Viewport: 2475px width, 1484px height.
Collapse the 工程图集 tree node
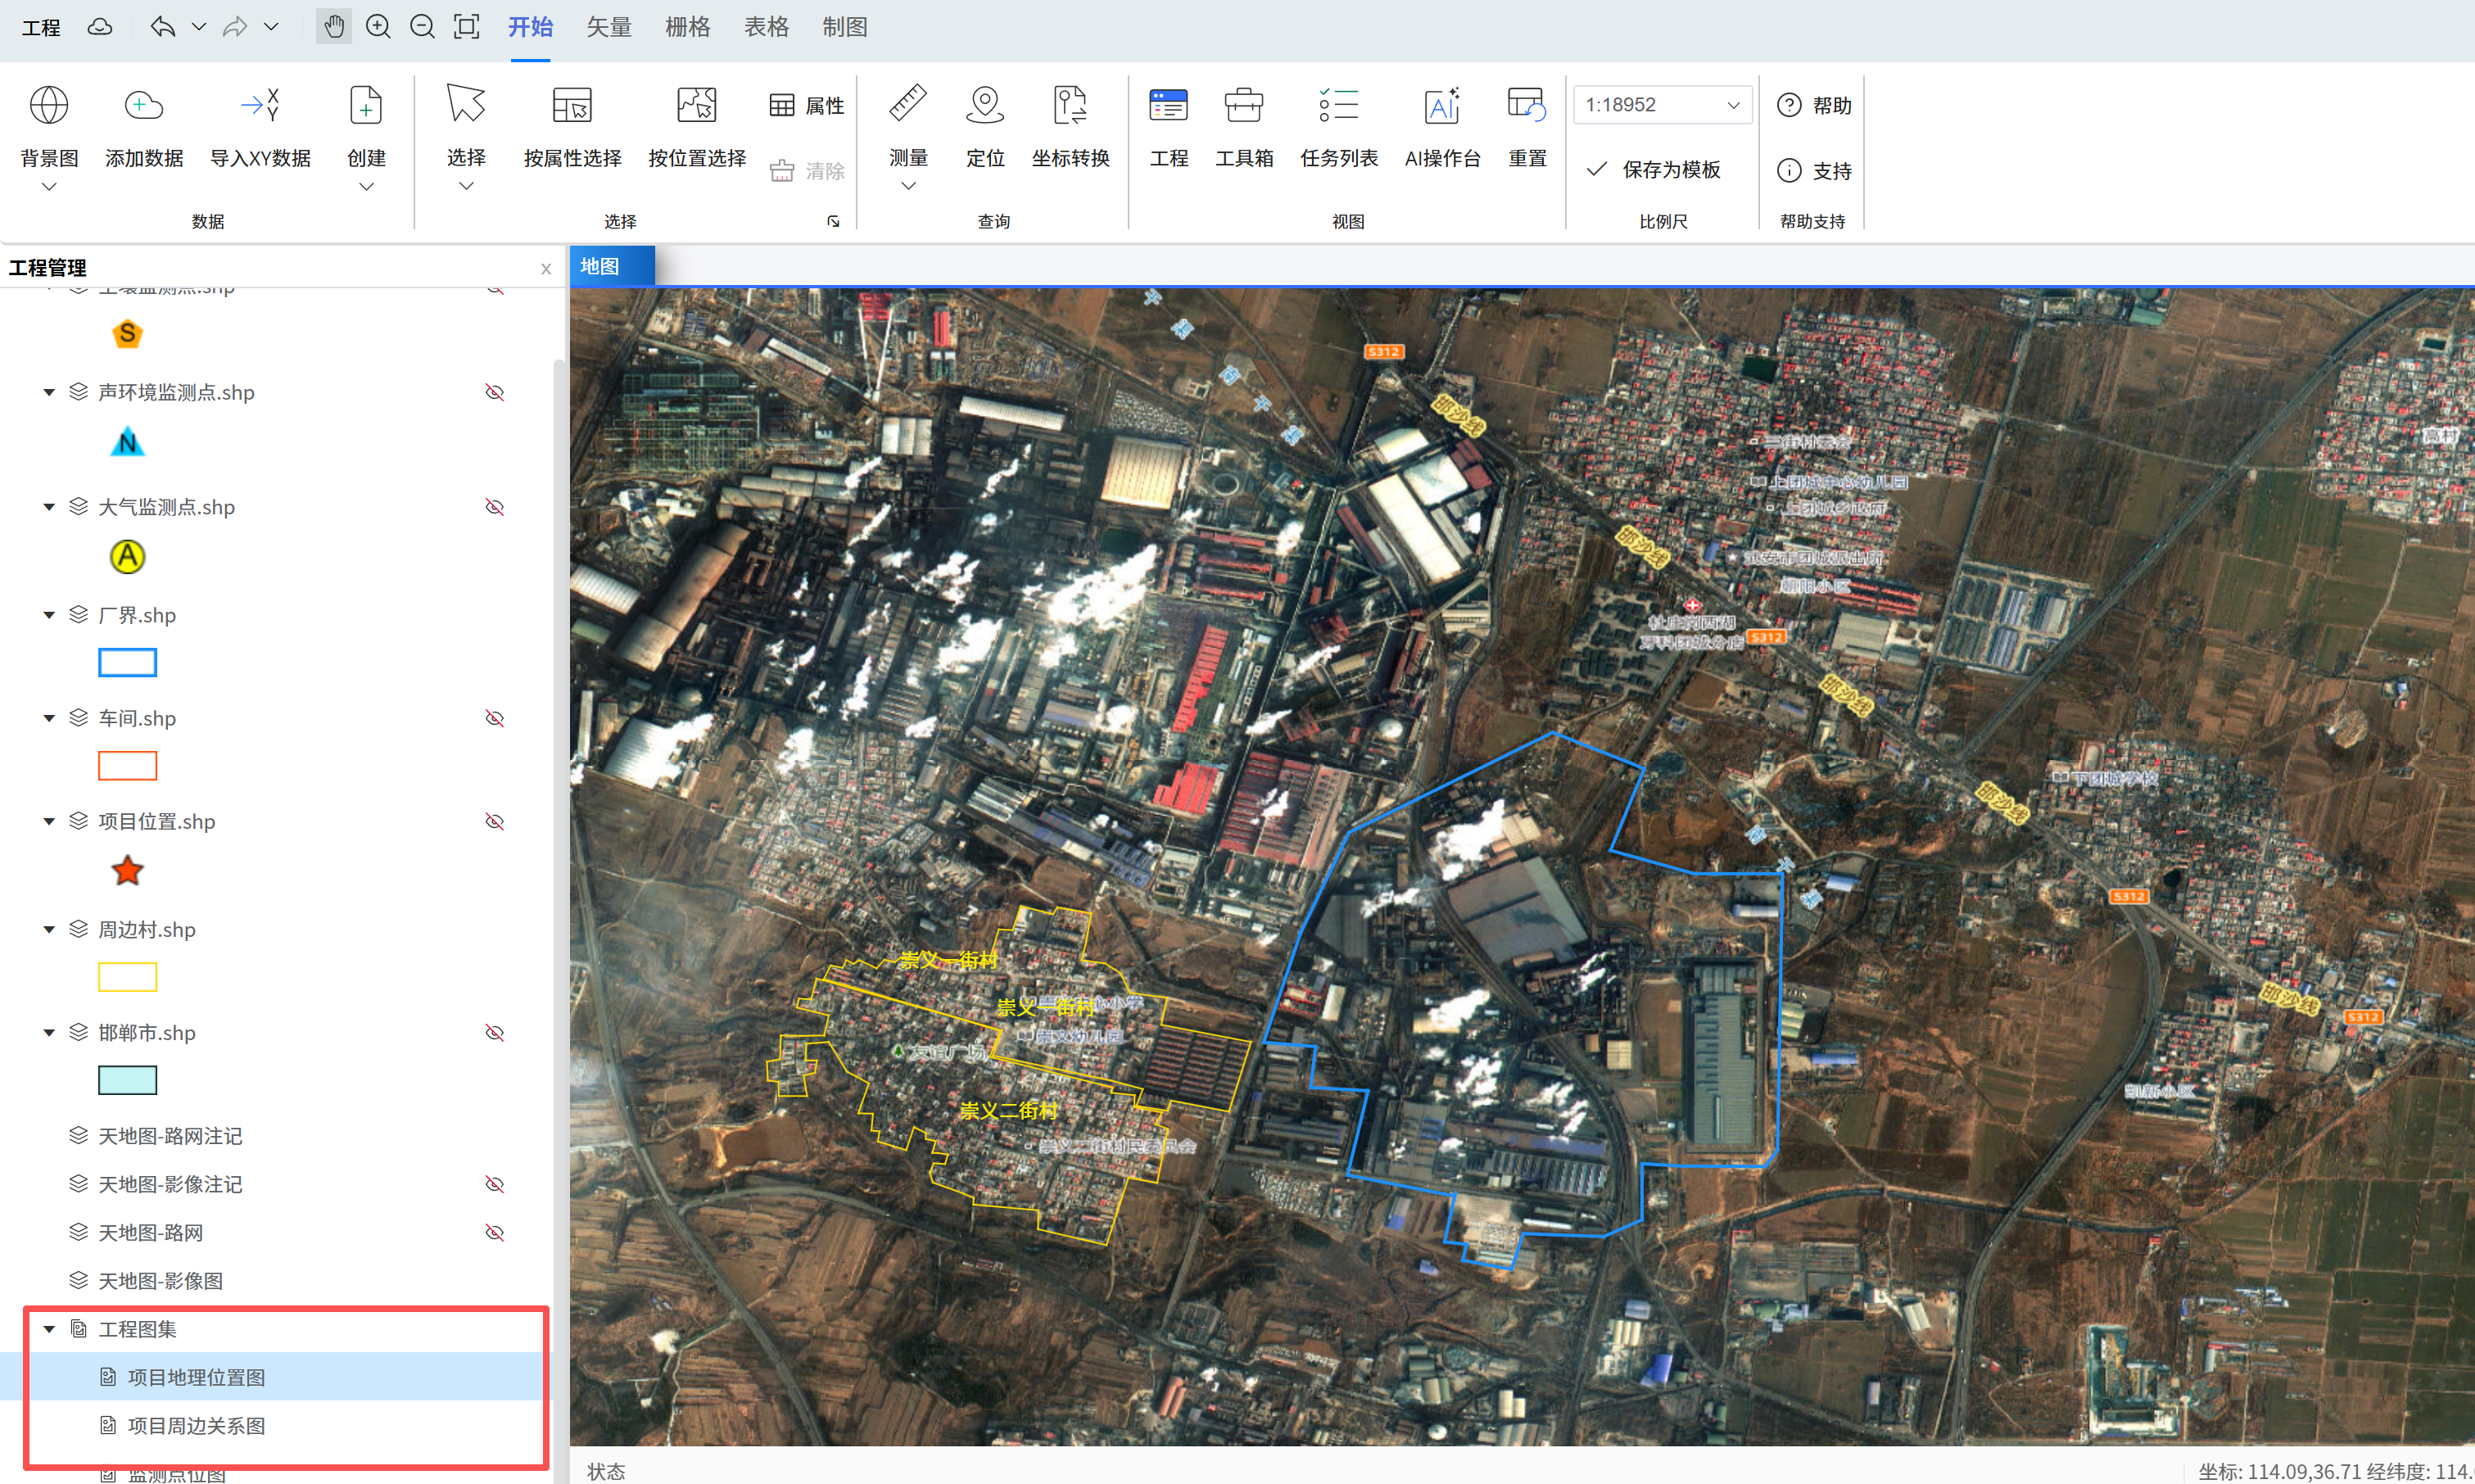tap(48, 1329)
